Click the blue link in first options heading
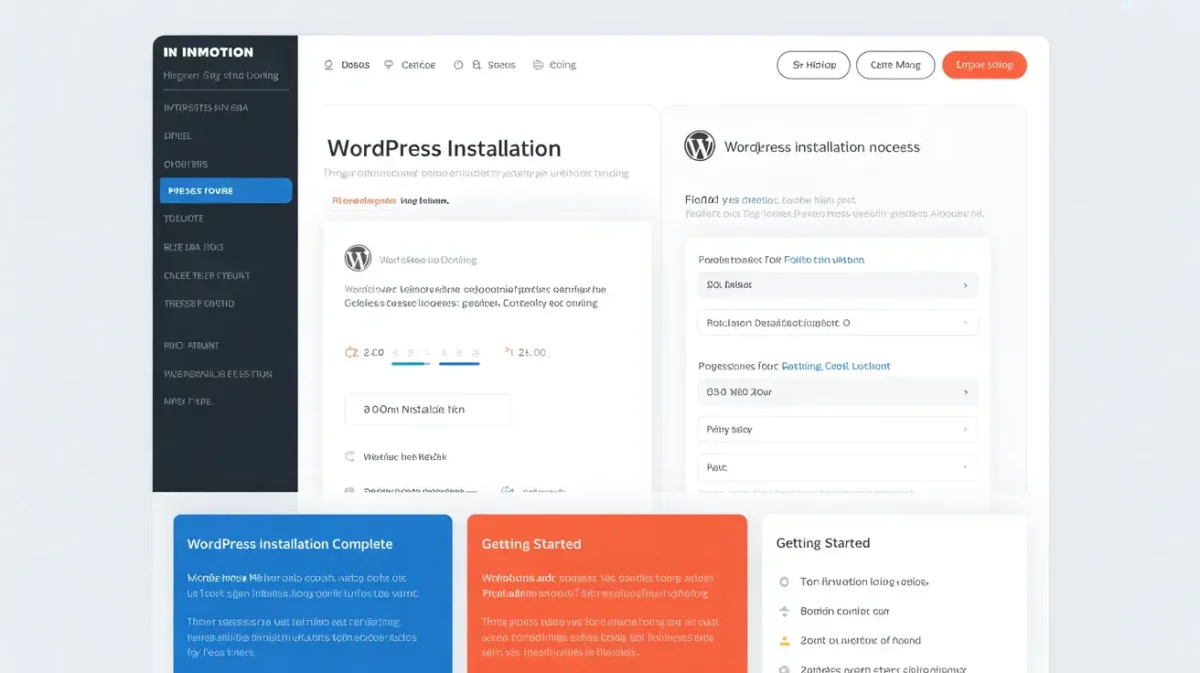This screenshot has height=673, width=1200. pos(824,259)
